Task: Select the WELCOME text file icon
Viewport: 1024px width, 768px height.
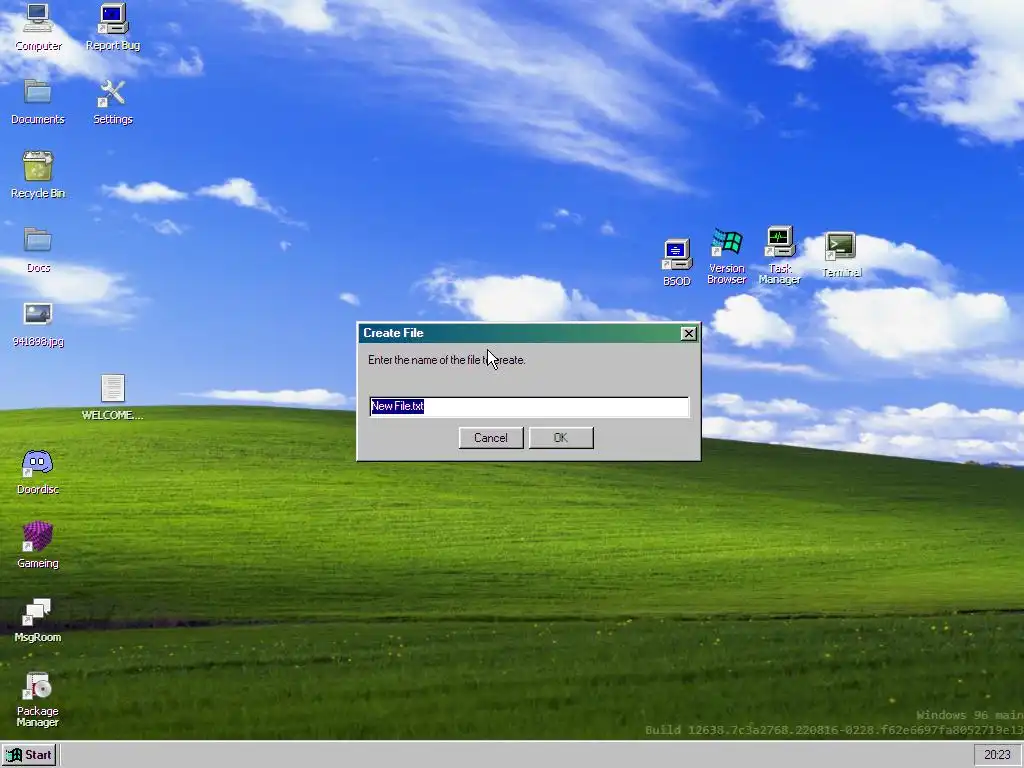Action: click(x=112, y=397)
